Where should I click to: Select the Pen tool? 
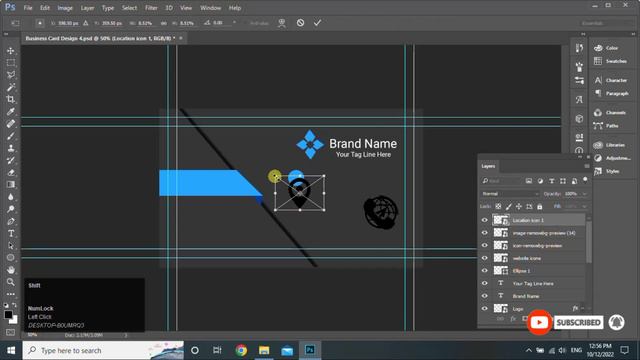[x=11, y=221]
